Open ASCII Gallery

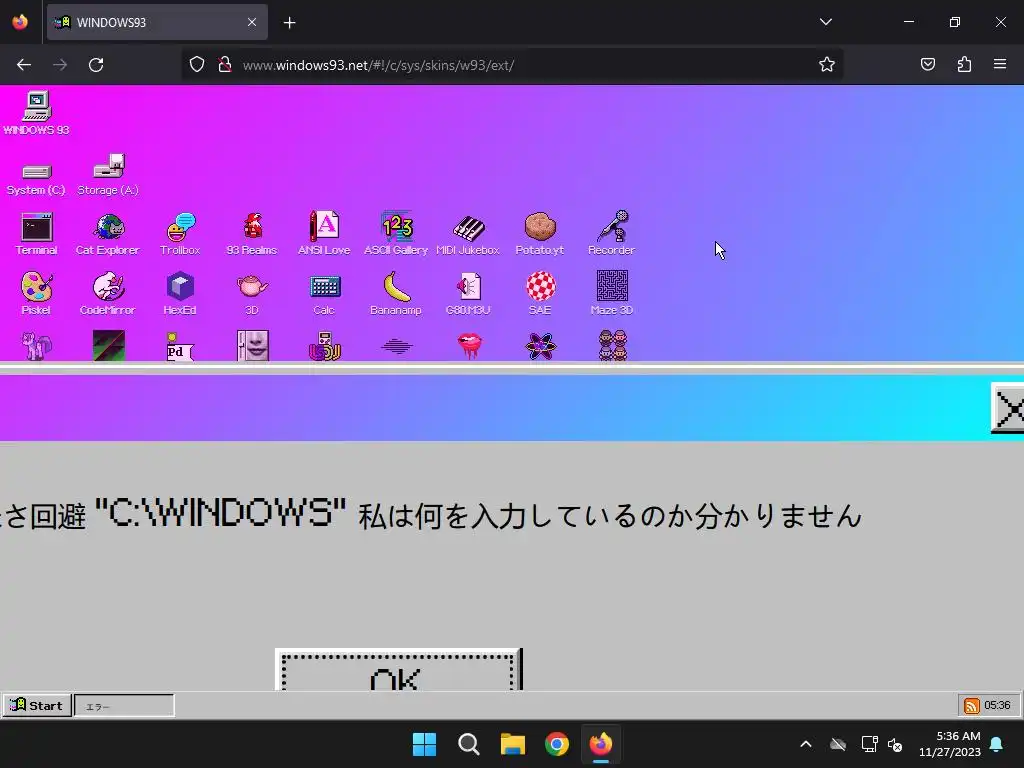(x=396, y=234)
